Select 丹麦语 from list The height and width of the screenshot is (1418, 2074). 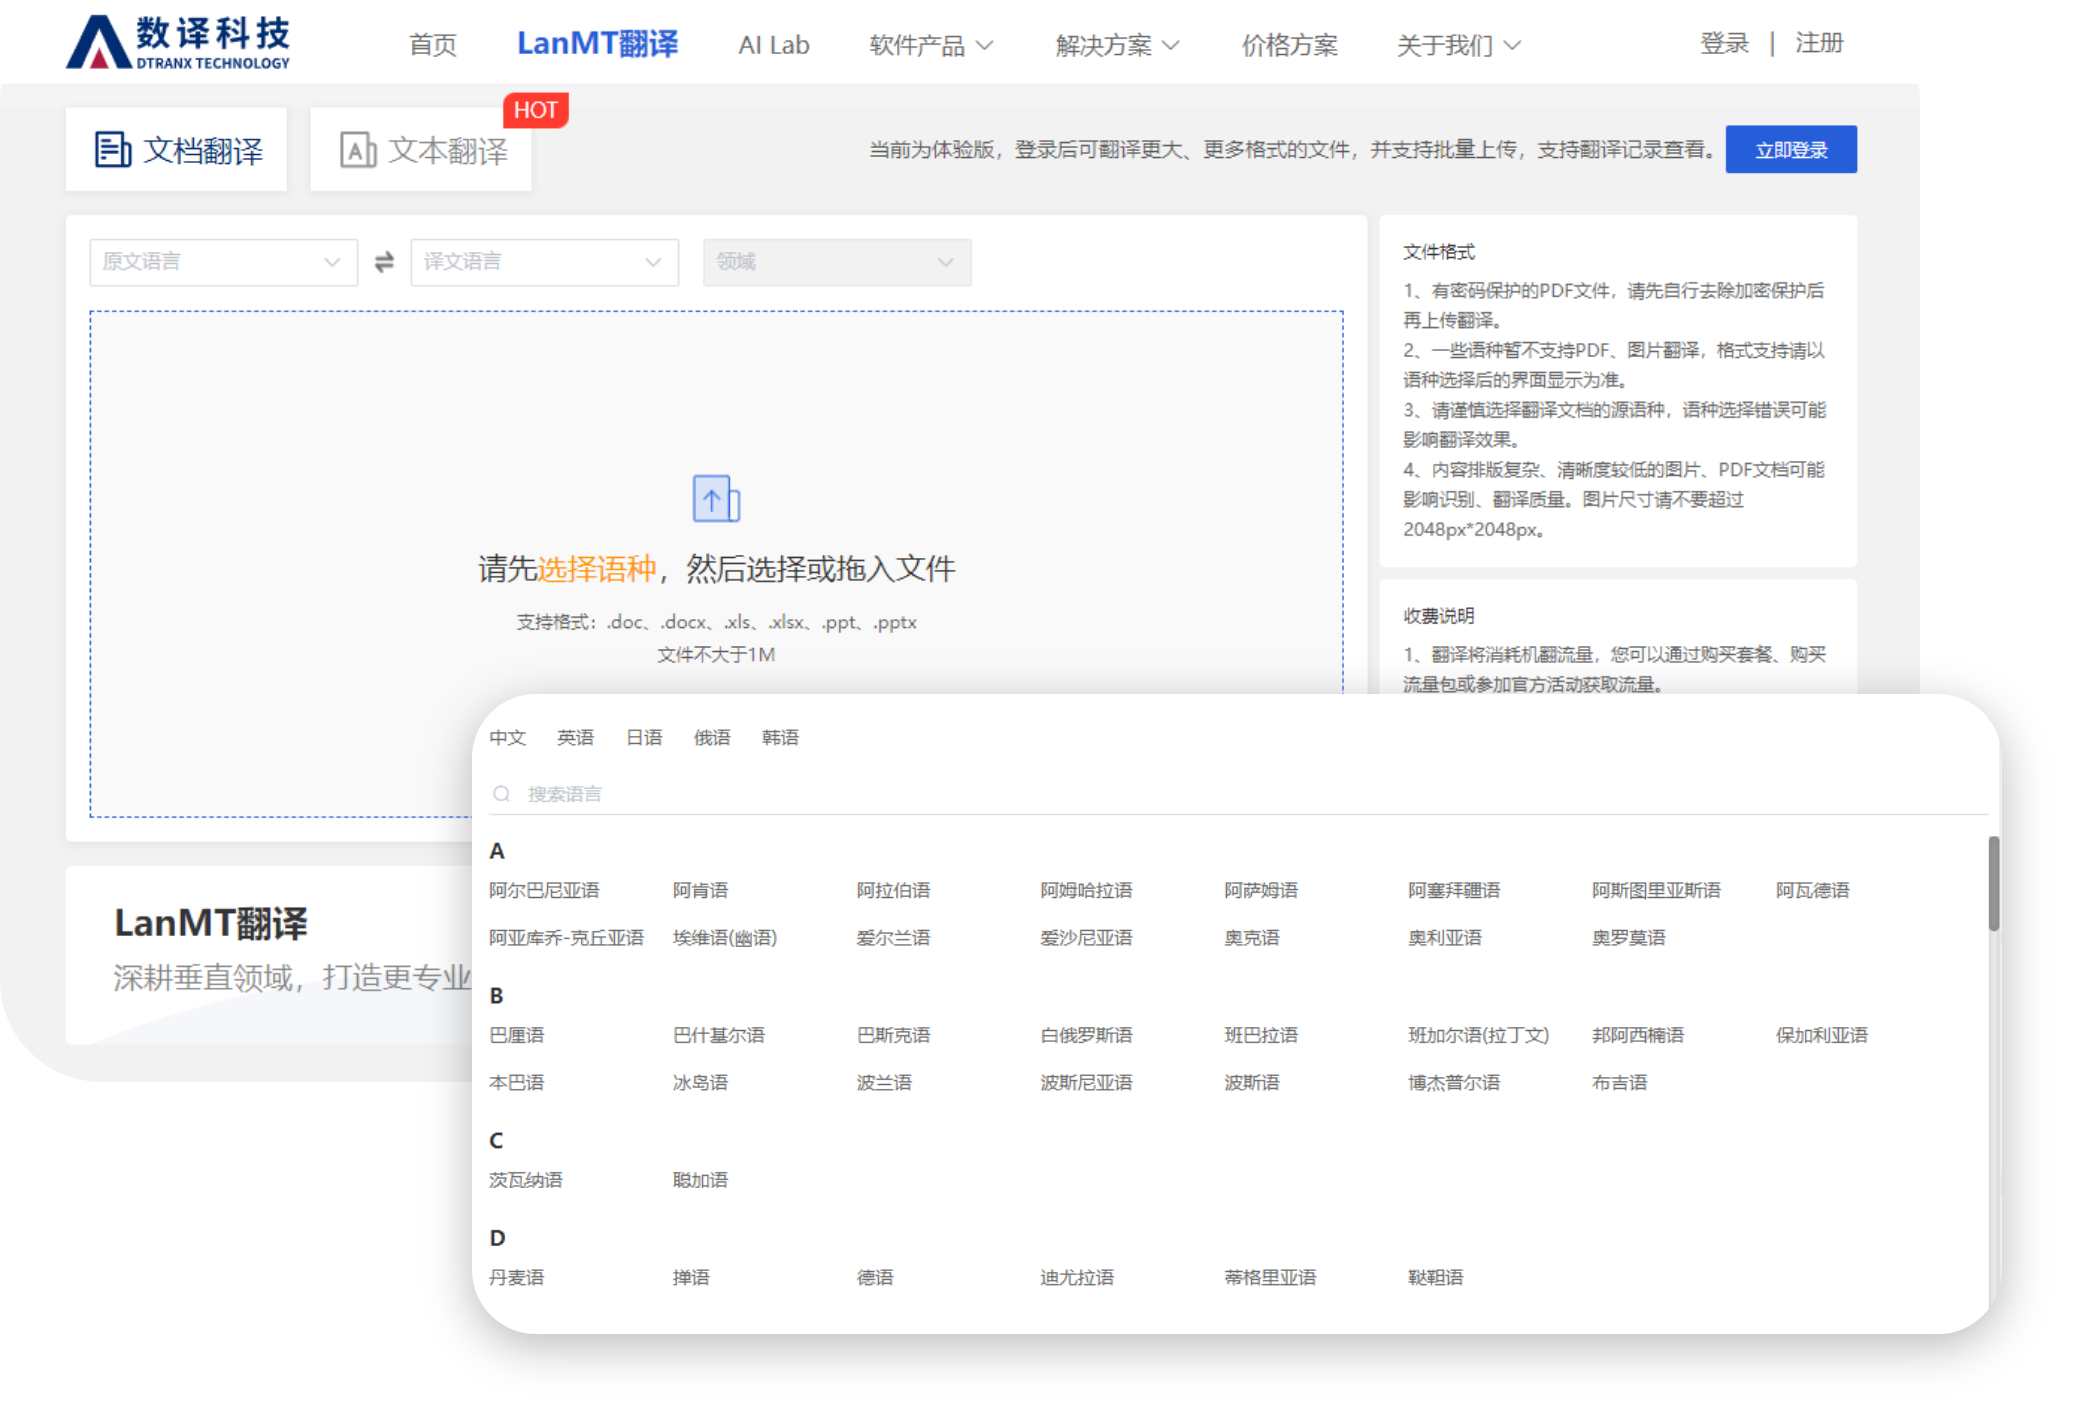pos(516,1277)
